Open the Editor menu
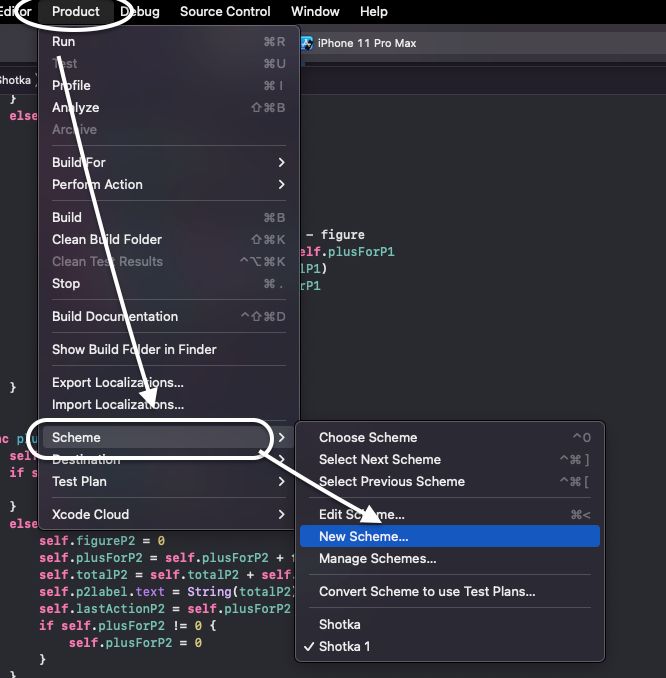Screen dimensions: 666x678 tap(16, 12)
